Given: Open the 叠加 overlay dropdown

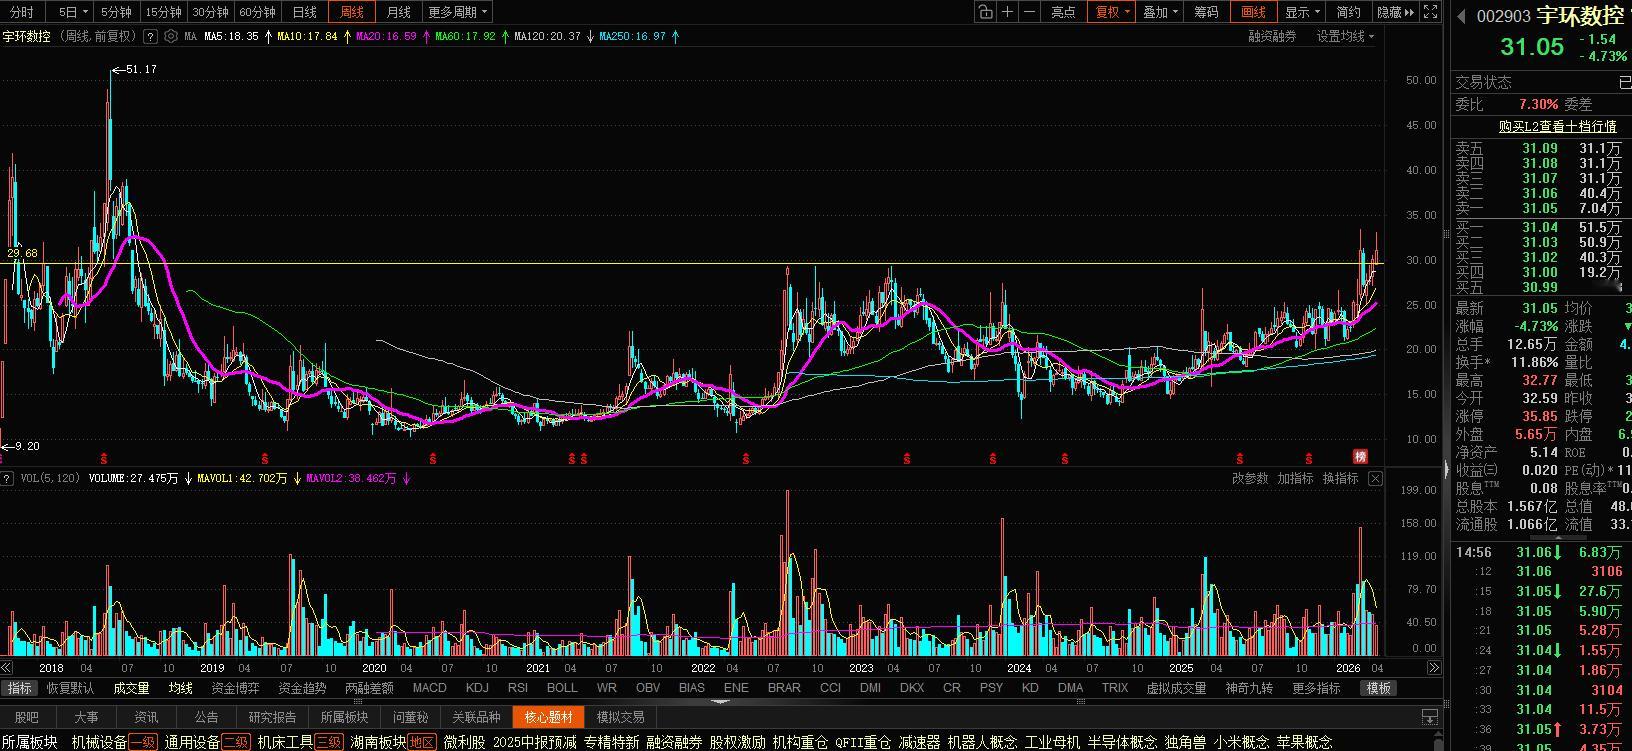Looking at the screenshot, I should tap(1160, 12).
